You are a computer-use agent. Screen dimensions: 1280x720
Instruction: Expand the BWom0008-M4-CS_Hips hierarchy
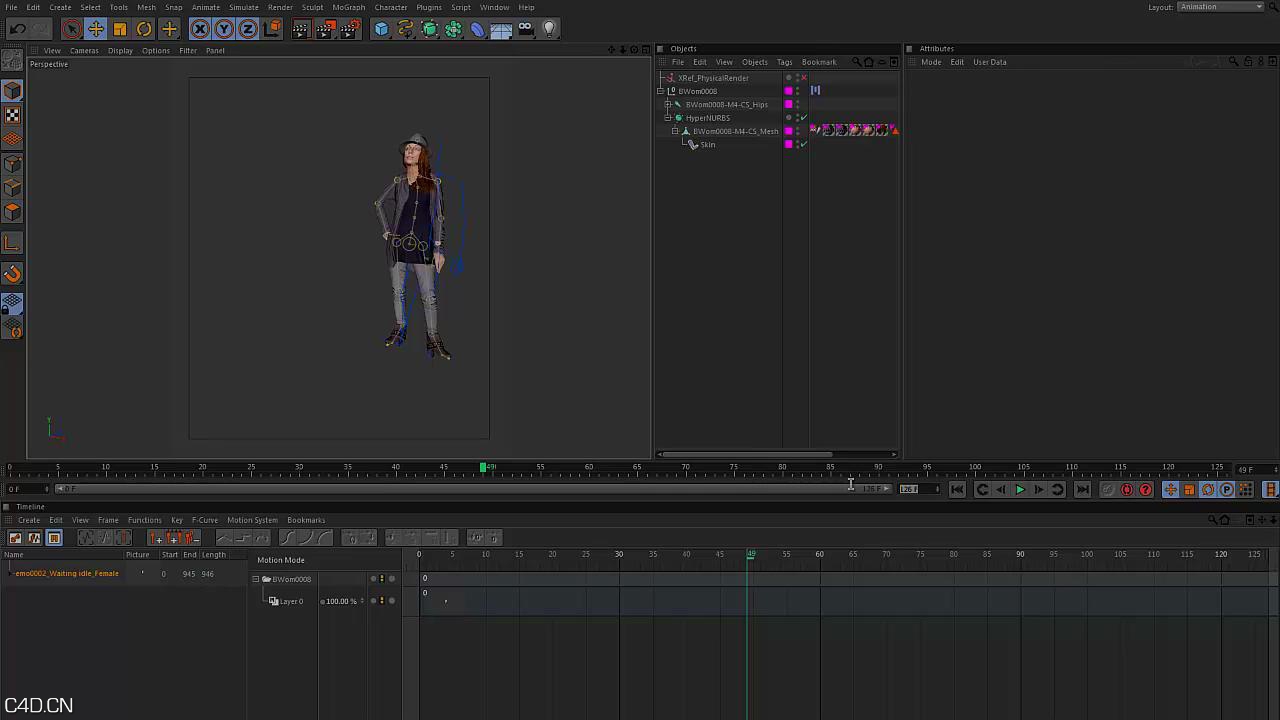668,105
